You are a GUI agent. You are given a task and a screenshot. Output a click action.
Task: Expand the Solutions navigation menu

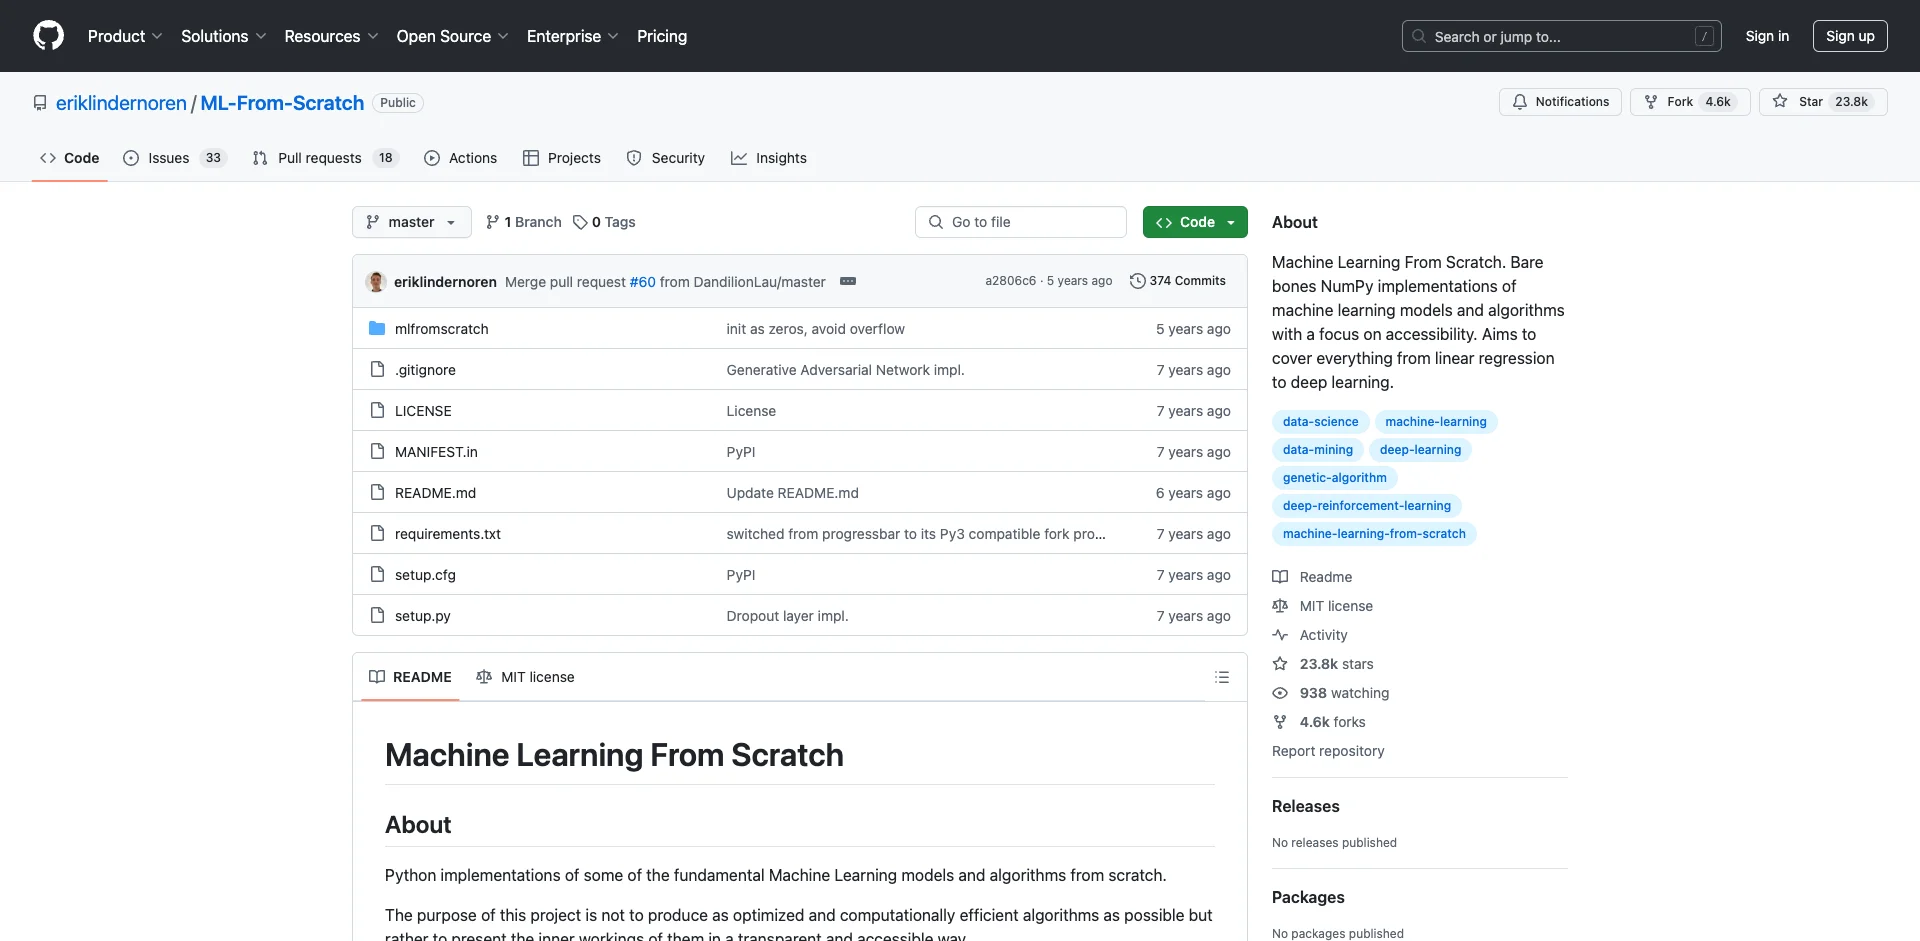pos(224,36)
